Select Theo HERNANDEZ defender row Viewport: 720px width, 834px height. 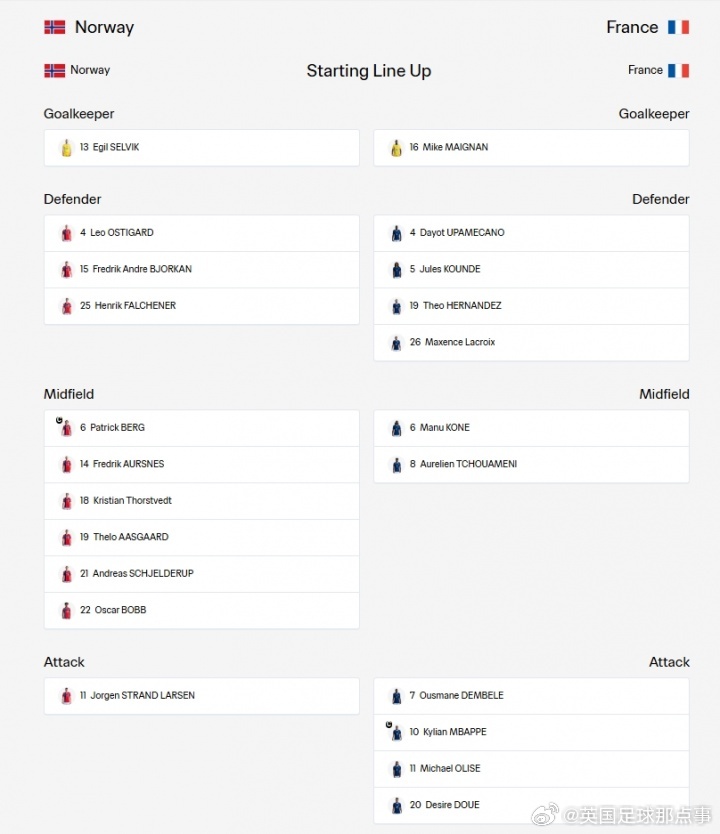(531, 306)
